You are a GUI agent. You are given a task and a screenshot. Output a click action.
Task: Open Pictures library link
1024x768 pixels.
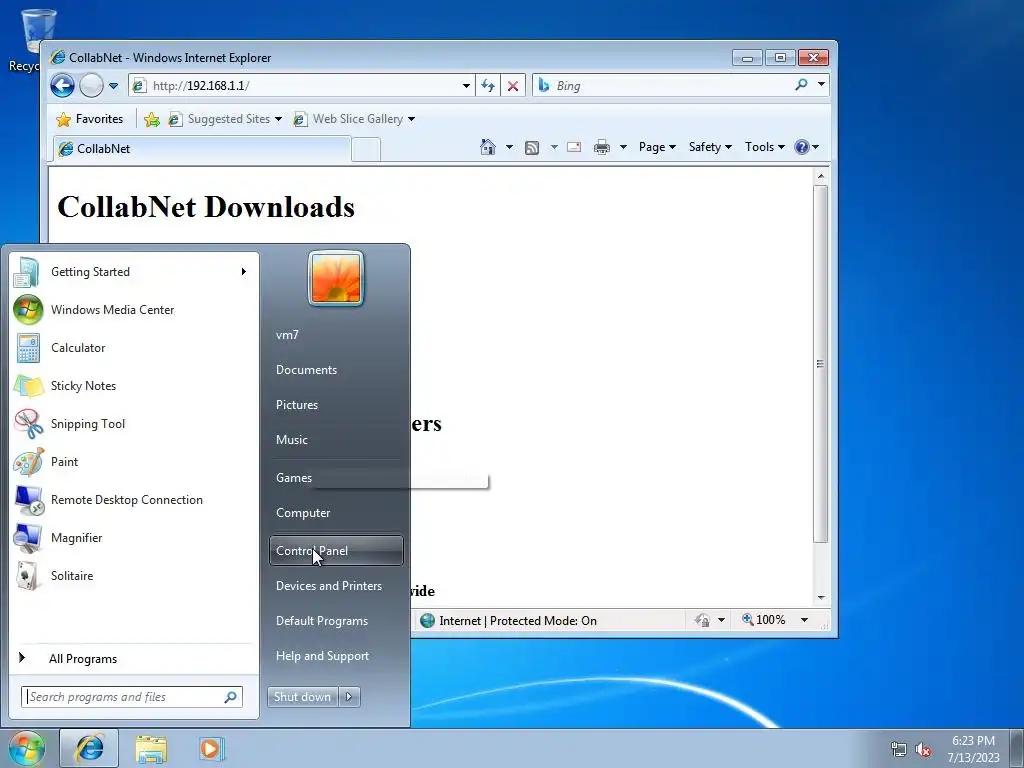[x=336, y=405]
